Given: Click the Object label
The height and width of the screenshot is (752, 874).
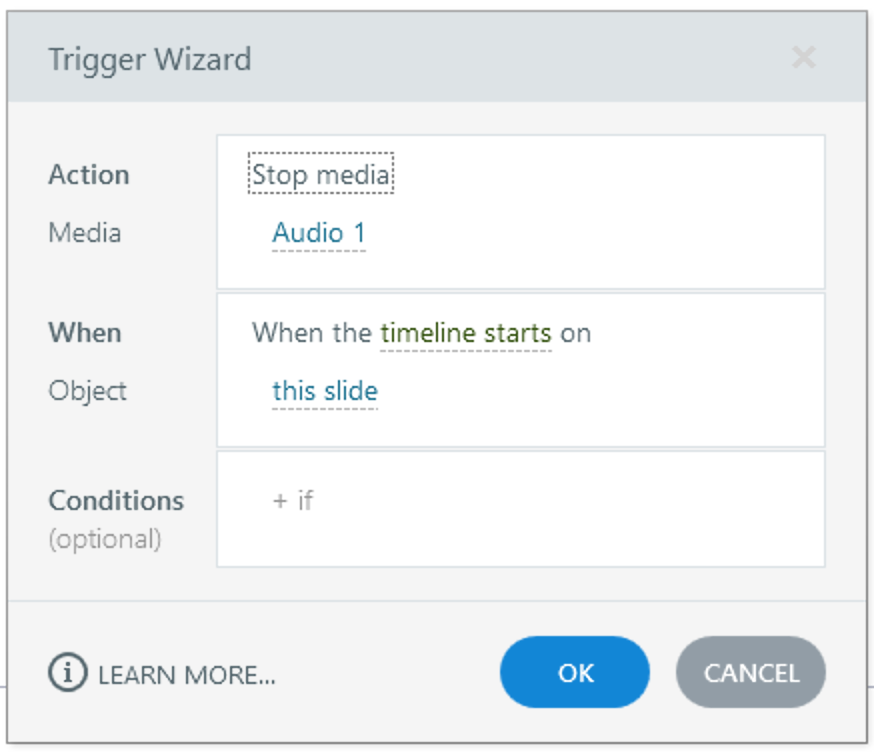Looking at the screenshot, I should coord(88,391).
